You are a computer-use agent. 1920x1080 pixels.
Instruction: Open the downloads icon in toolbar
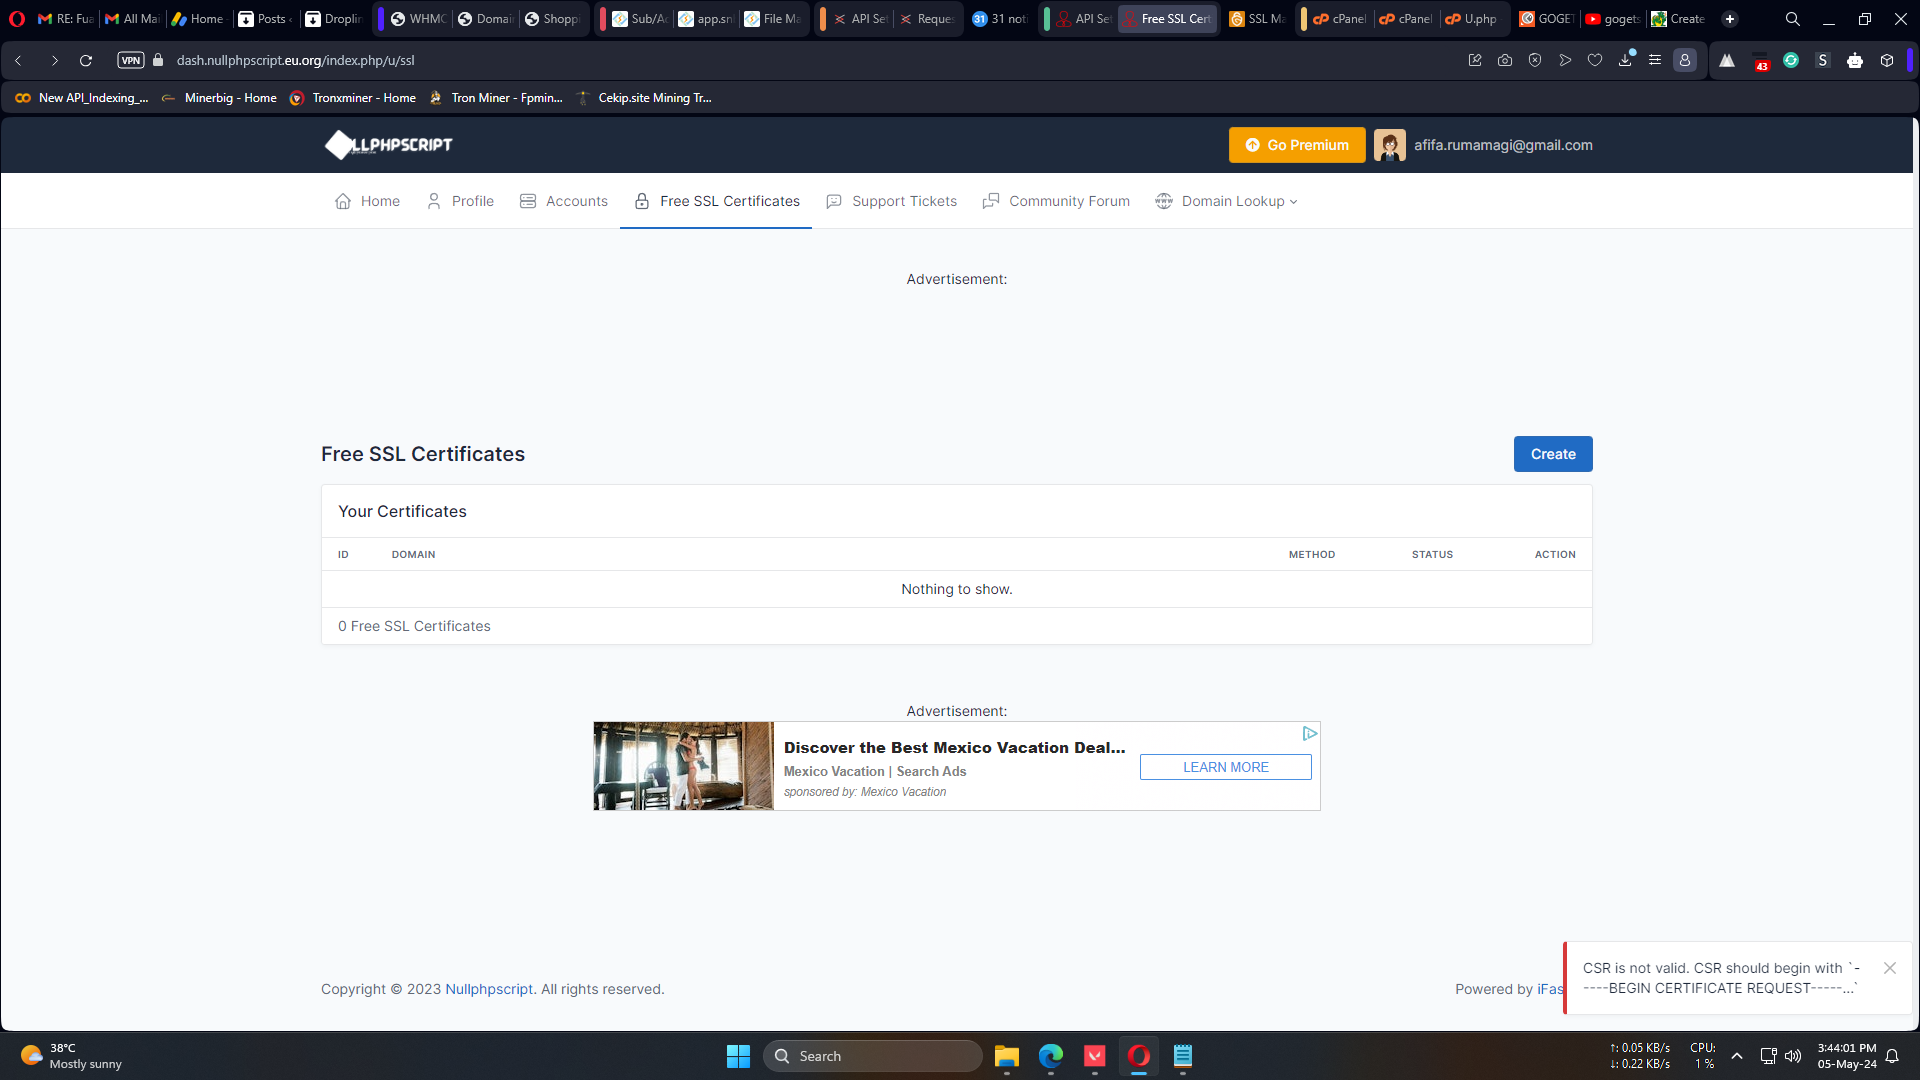pos(1625,60)
